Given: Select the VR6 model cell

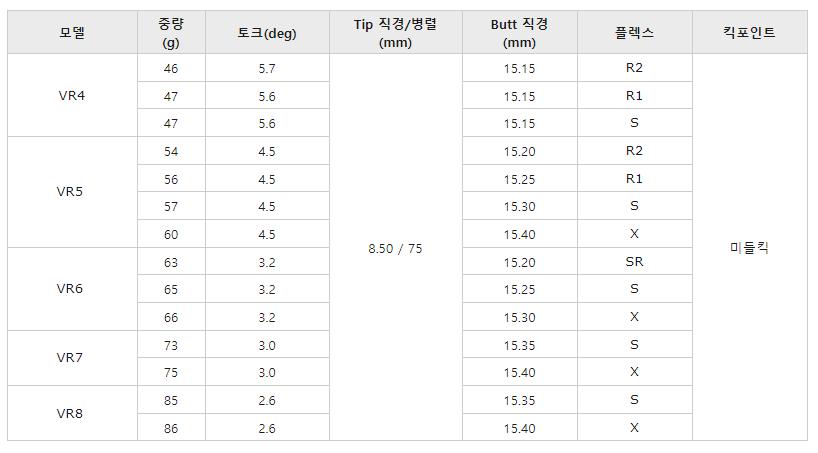Looking at the screenshot, I should 72,289.
